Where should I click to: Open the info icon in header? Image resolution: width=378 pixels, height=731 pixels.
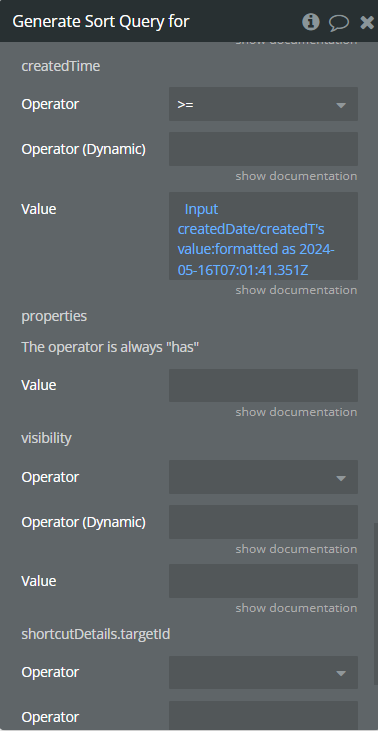pyautogui.click(x=311, y=22)
